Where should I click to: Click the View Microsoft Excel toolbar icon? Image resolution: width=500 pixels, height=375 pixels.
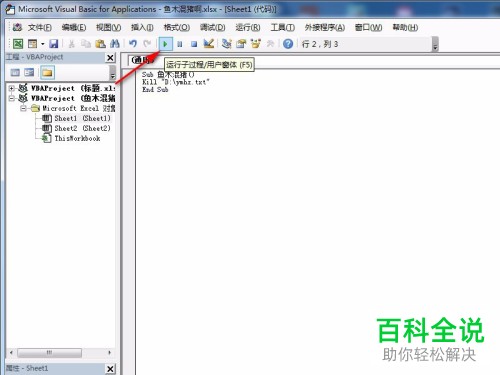(x=18, y=44)
